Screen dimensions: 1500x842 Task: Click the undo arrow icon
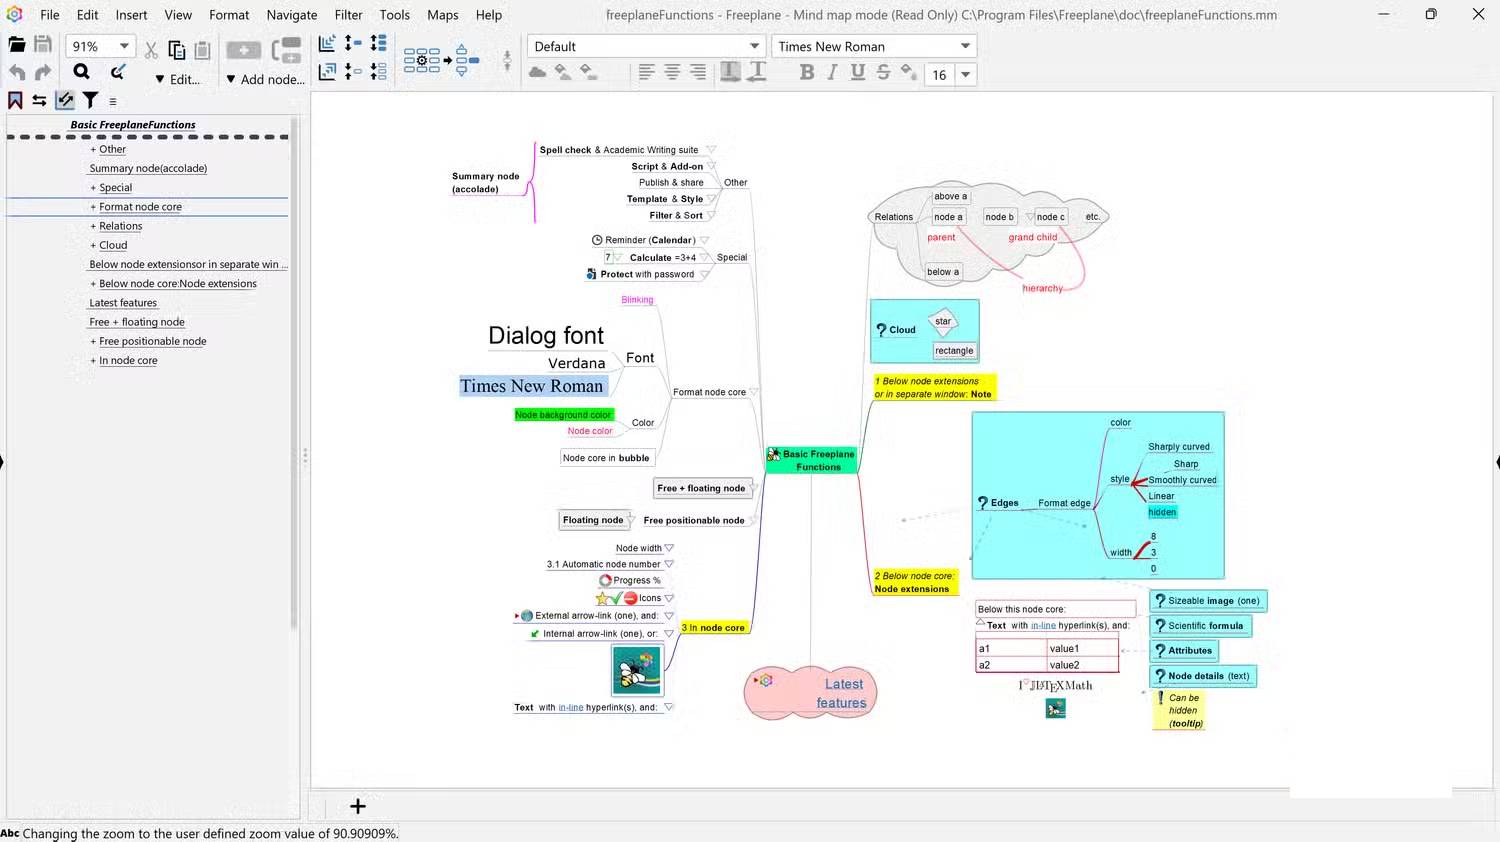[17, 72]
